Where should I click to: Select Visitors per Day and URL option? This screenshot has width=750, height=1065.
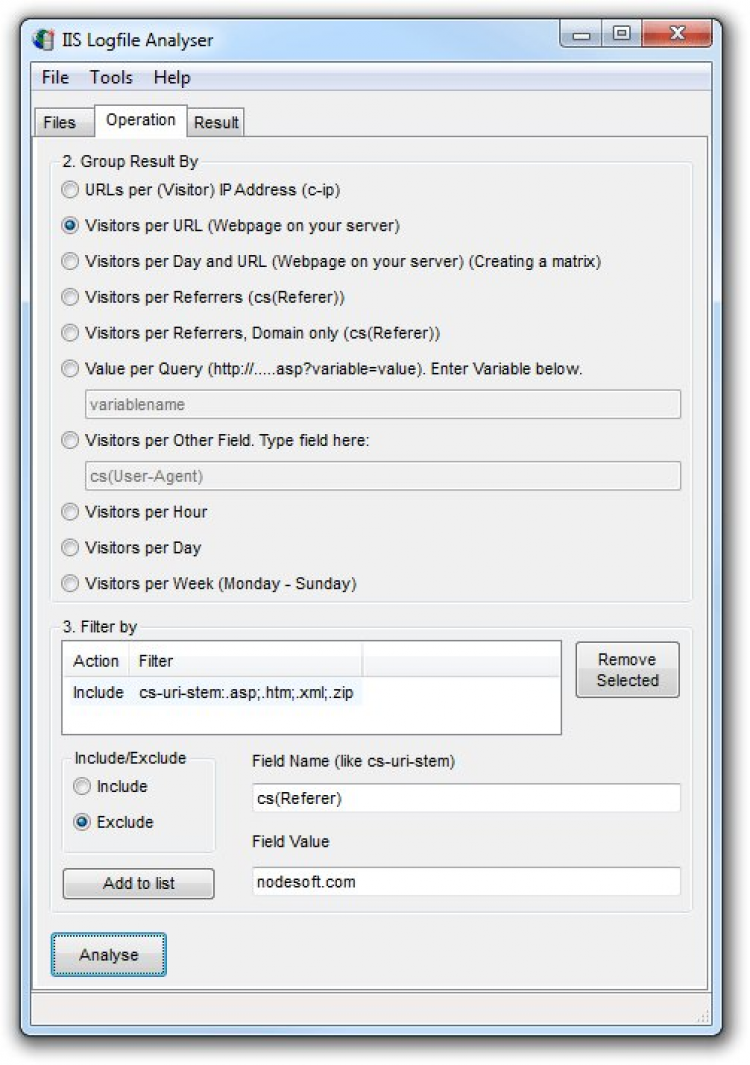[x=70, y=261]
